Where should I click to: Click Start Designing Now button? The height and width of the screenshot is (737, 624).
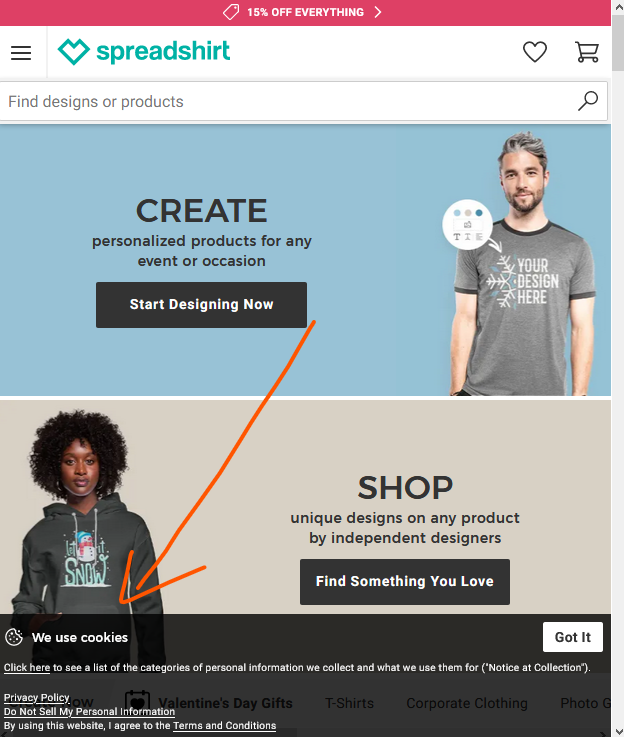click(201, 305)
